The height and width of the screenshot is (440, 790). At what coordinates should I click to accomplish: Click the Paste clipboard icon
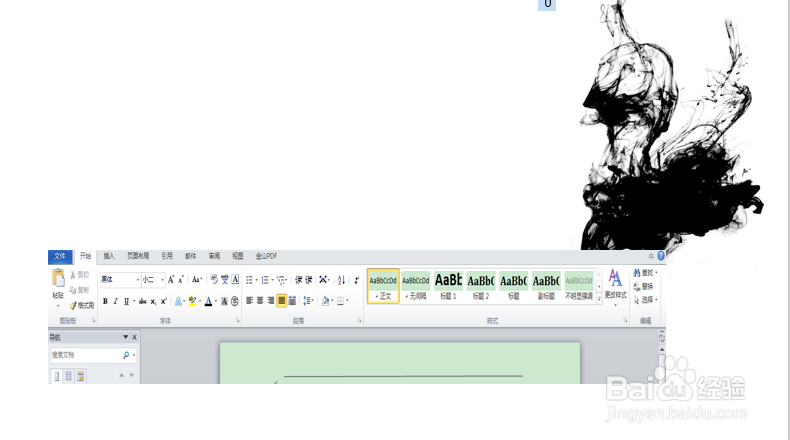58,278
